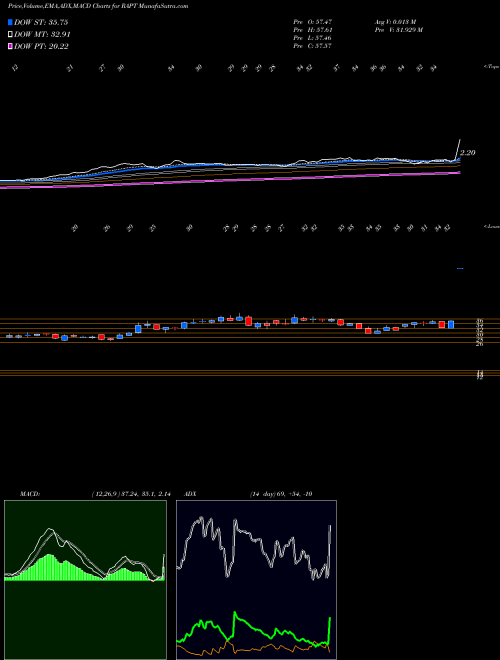Select the 'DOW MT: 32.91' label
The image size is (500, 660).
[x=42, y=35]
